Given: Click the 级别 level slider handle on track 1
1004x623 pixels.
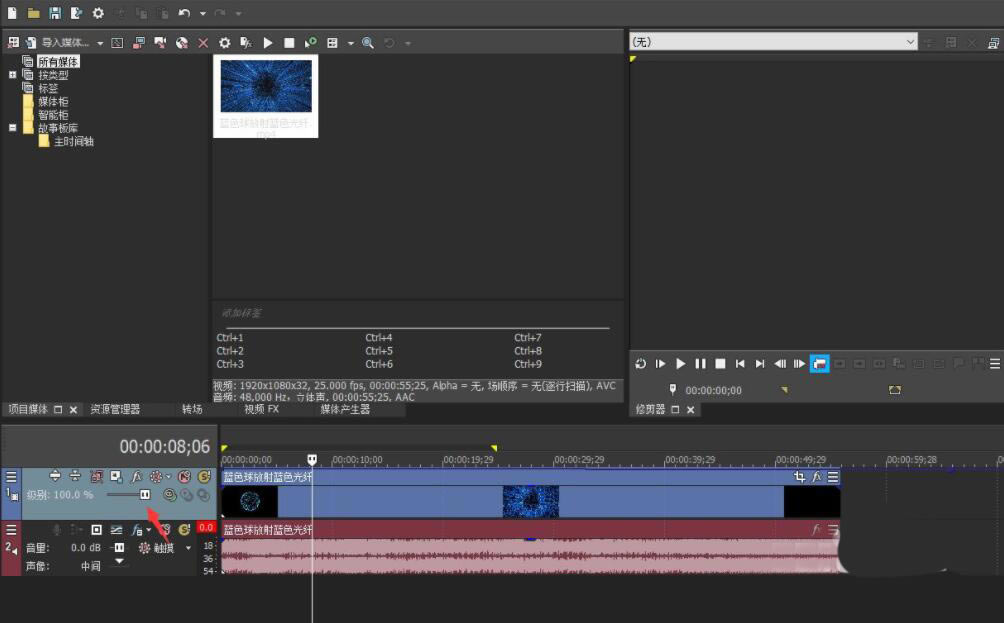Looking at the screenshot, I should [x=144, y=494].
